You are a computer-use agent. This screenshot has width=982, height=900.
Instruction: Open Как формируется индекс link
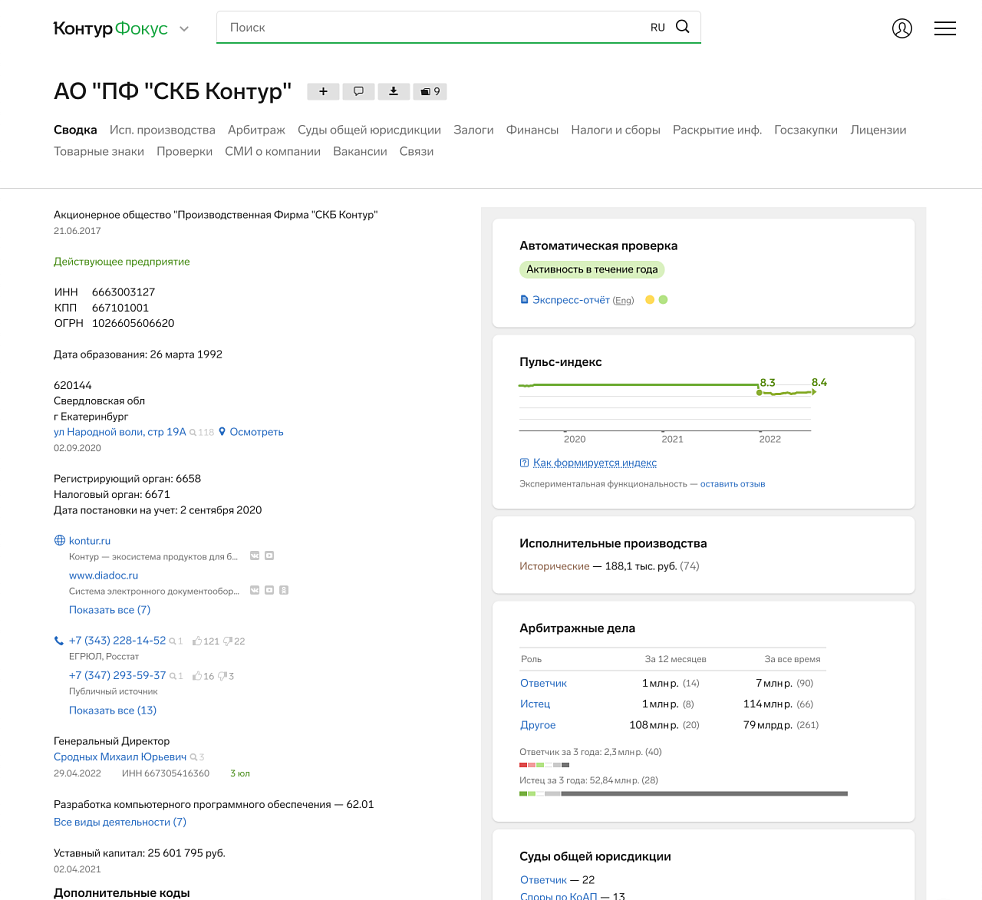pyautogui.click(x=594, y=463)
